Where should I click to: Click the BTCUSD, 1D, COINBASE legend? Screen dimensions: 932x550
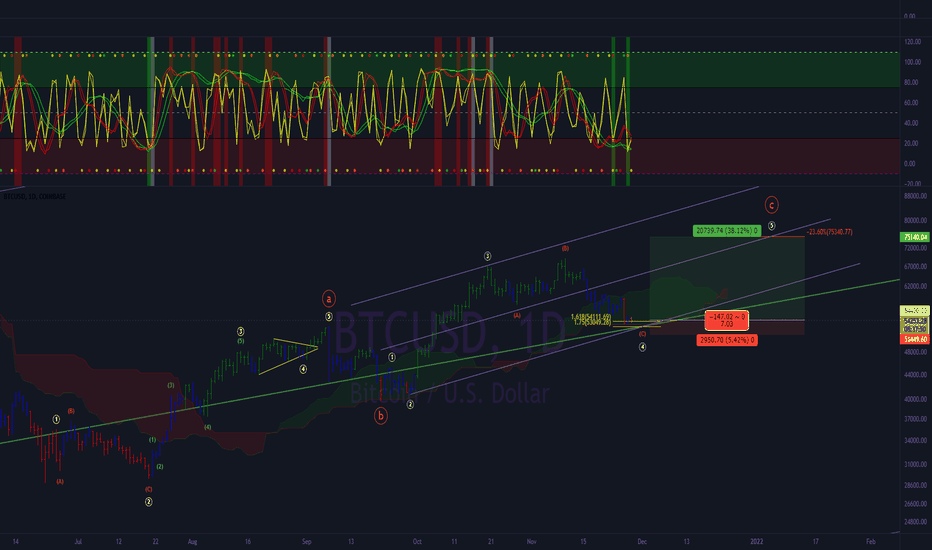(34, 196)
